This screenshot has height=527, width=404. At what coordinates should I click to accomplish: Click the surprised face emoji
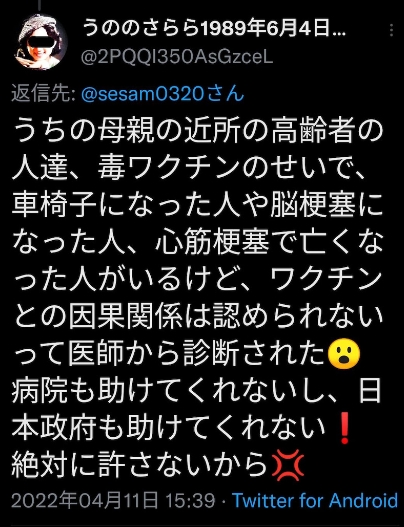tap(344, 355)
